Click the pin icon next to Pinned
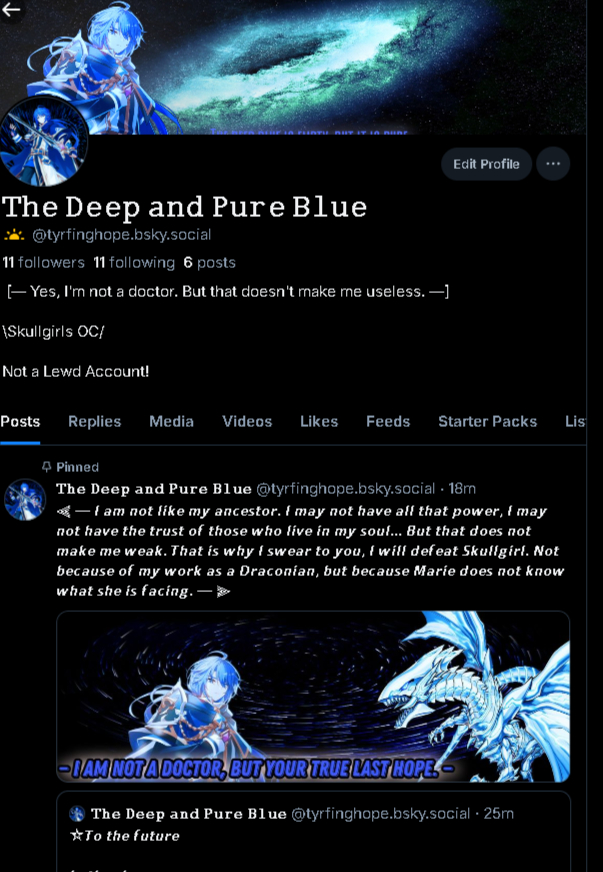 (x=47, y=467)
